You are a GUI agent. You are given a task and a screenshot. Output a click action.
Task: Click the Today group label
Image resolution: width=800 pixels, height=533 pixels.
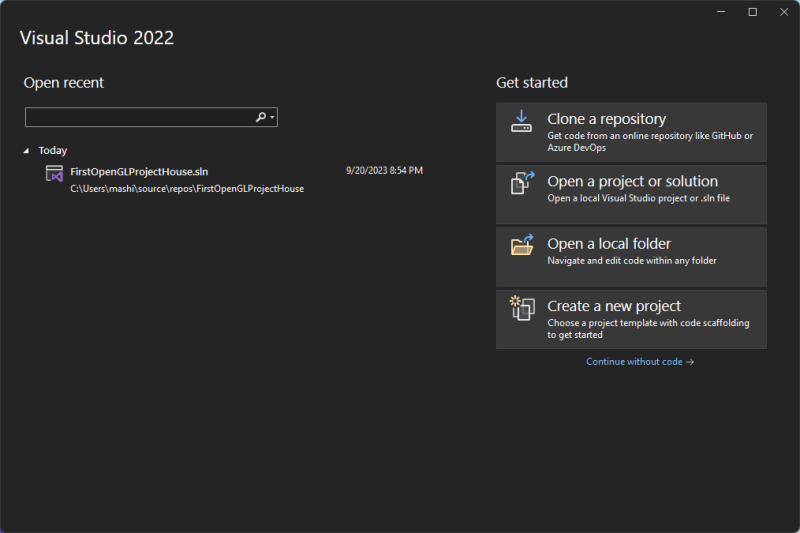(x=53, y=150)
